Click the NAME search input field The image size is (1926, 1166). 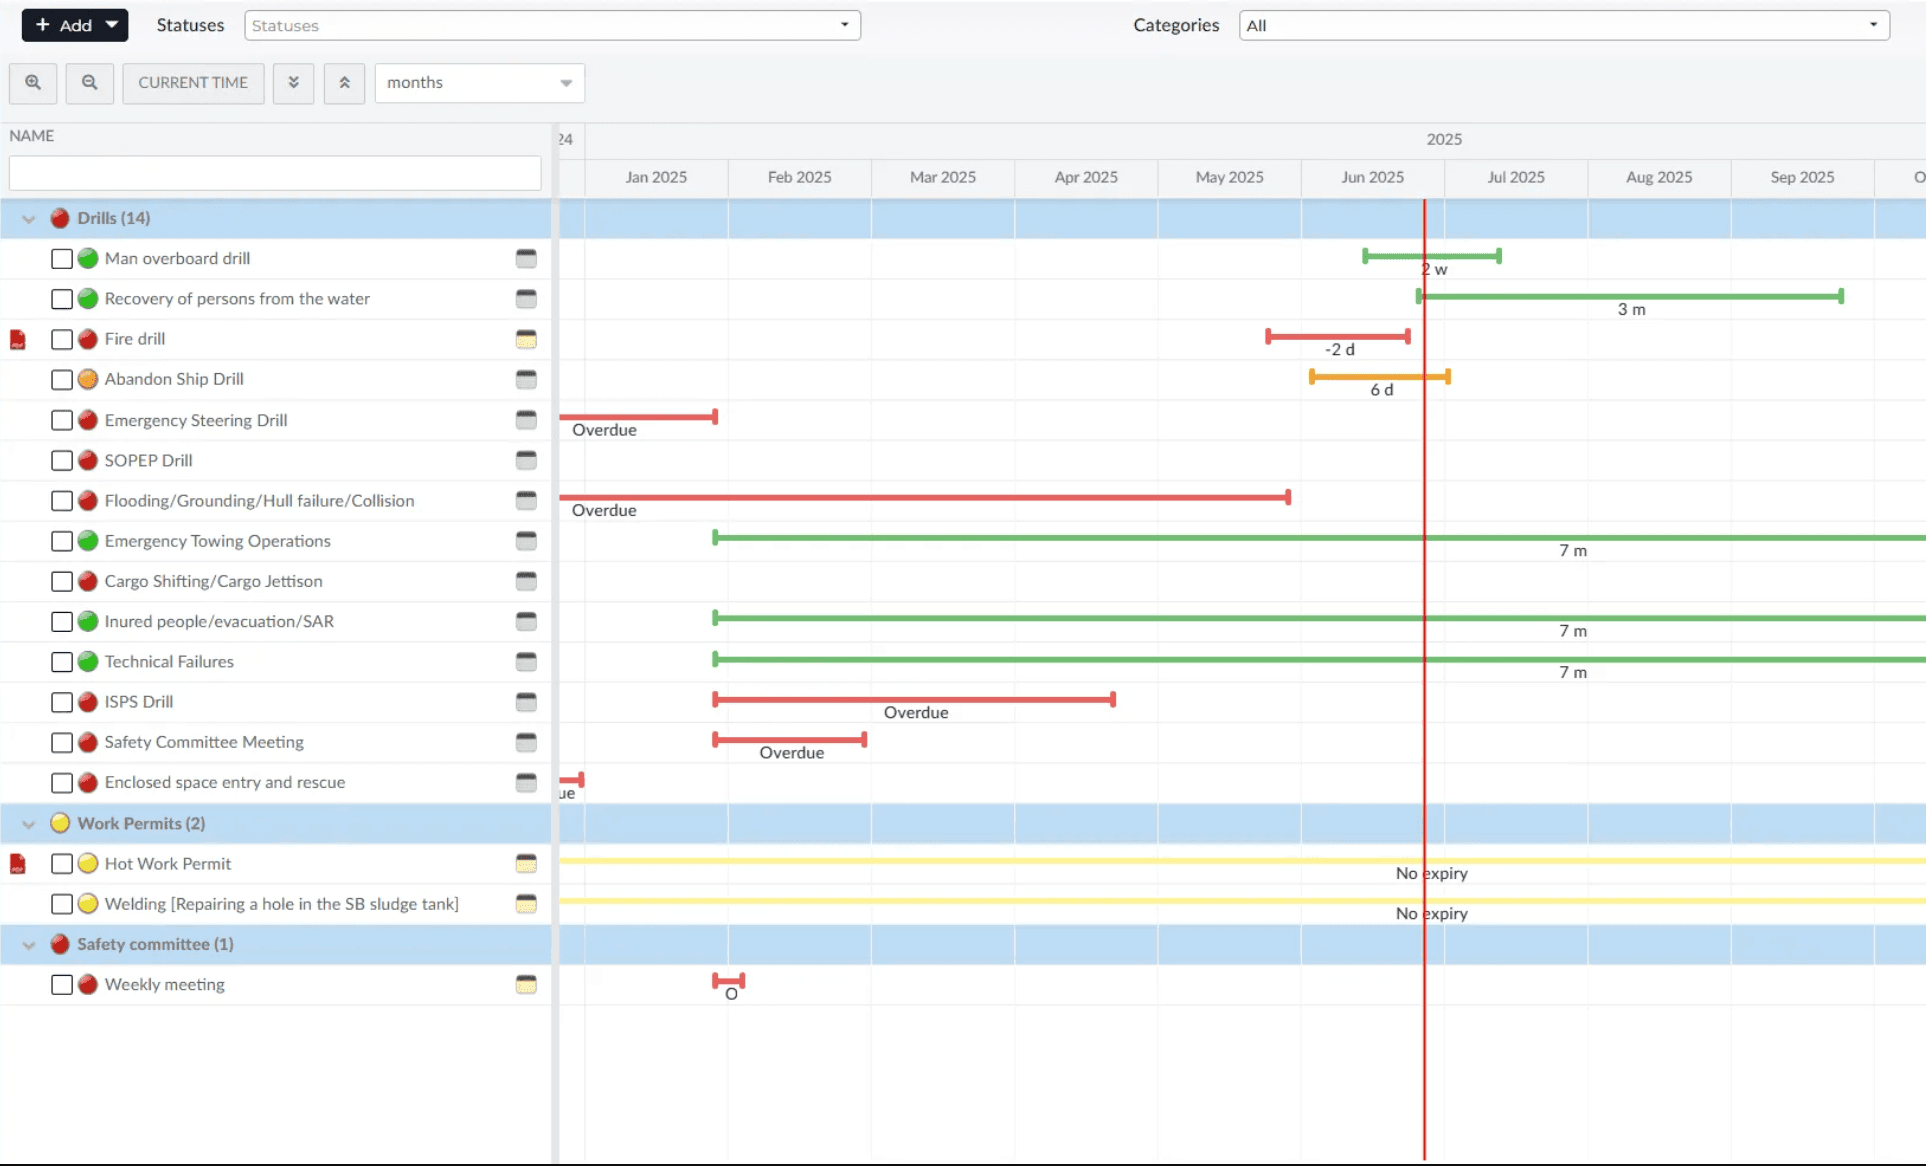275,173
